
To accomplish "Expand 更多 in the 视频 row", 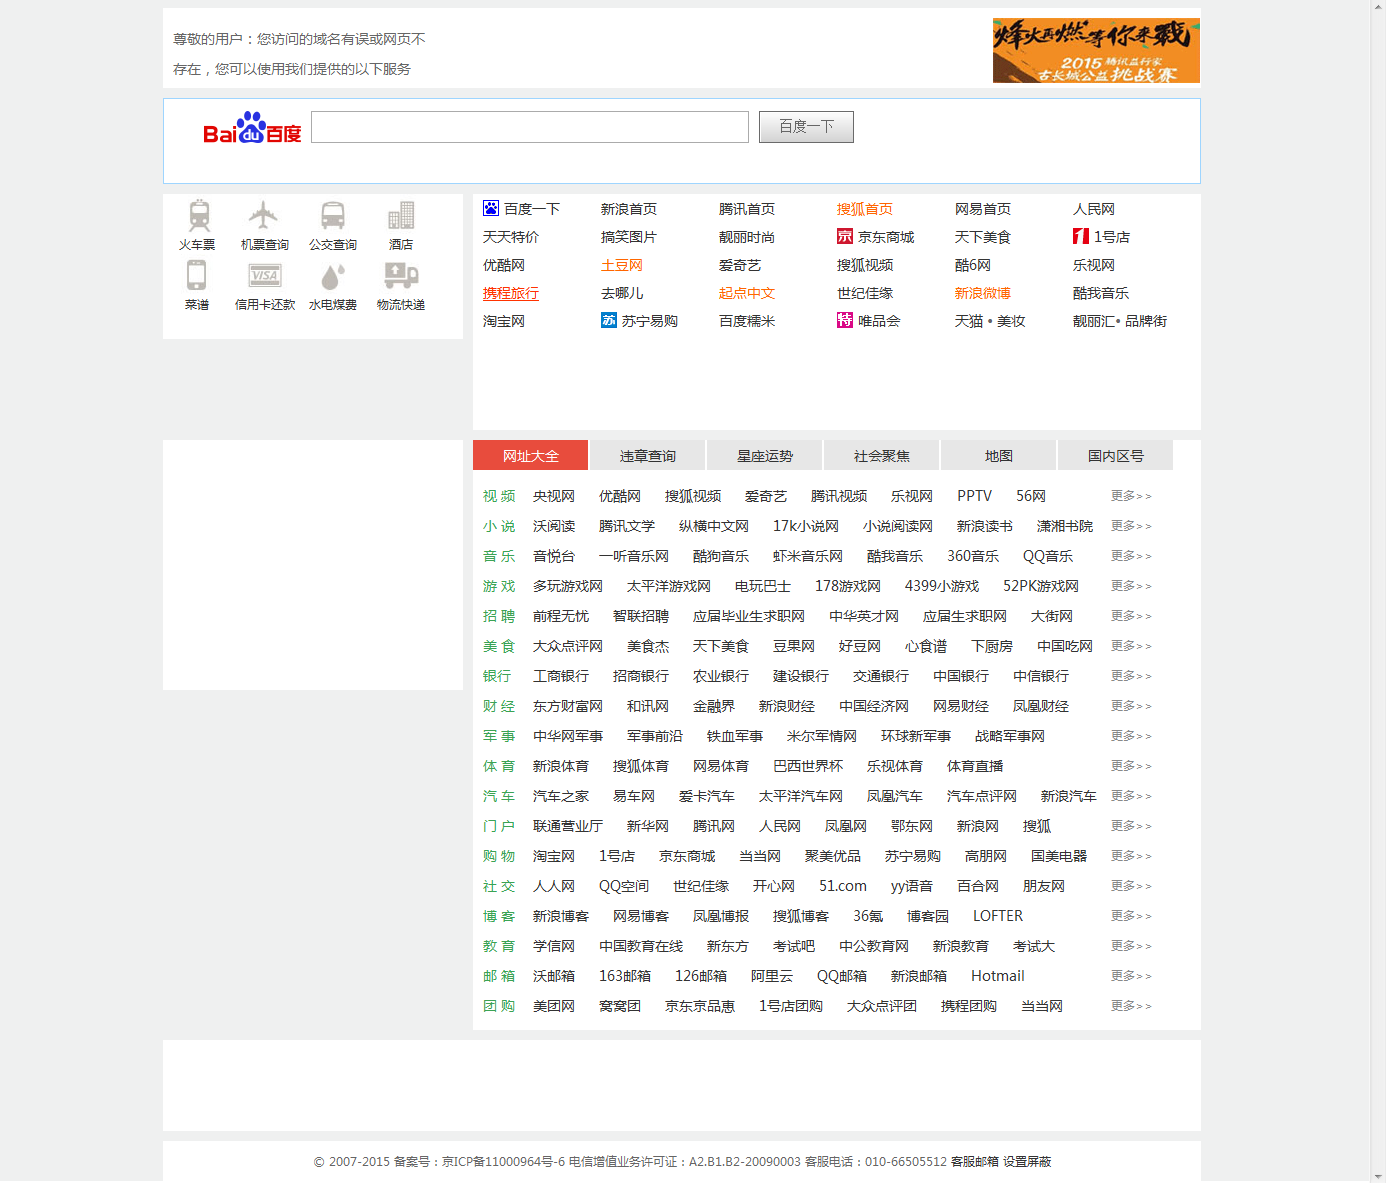I will pos(1131,496).
